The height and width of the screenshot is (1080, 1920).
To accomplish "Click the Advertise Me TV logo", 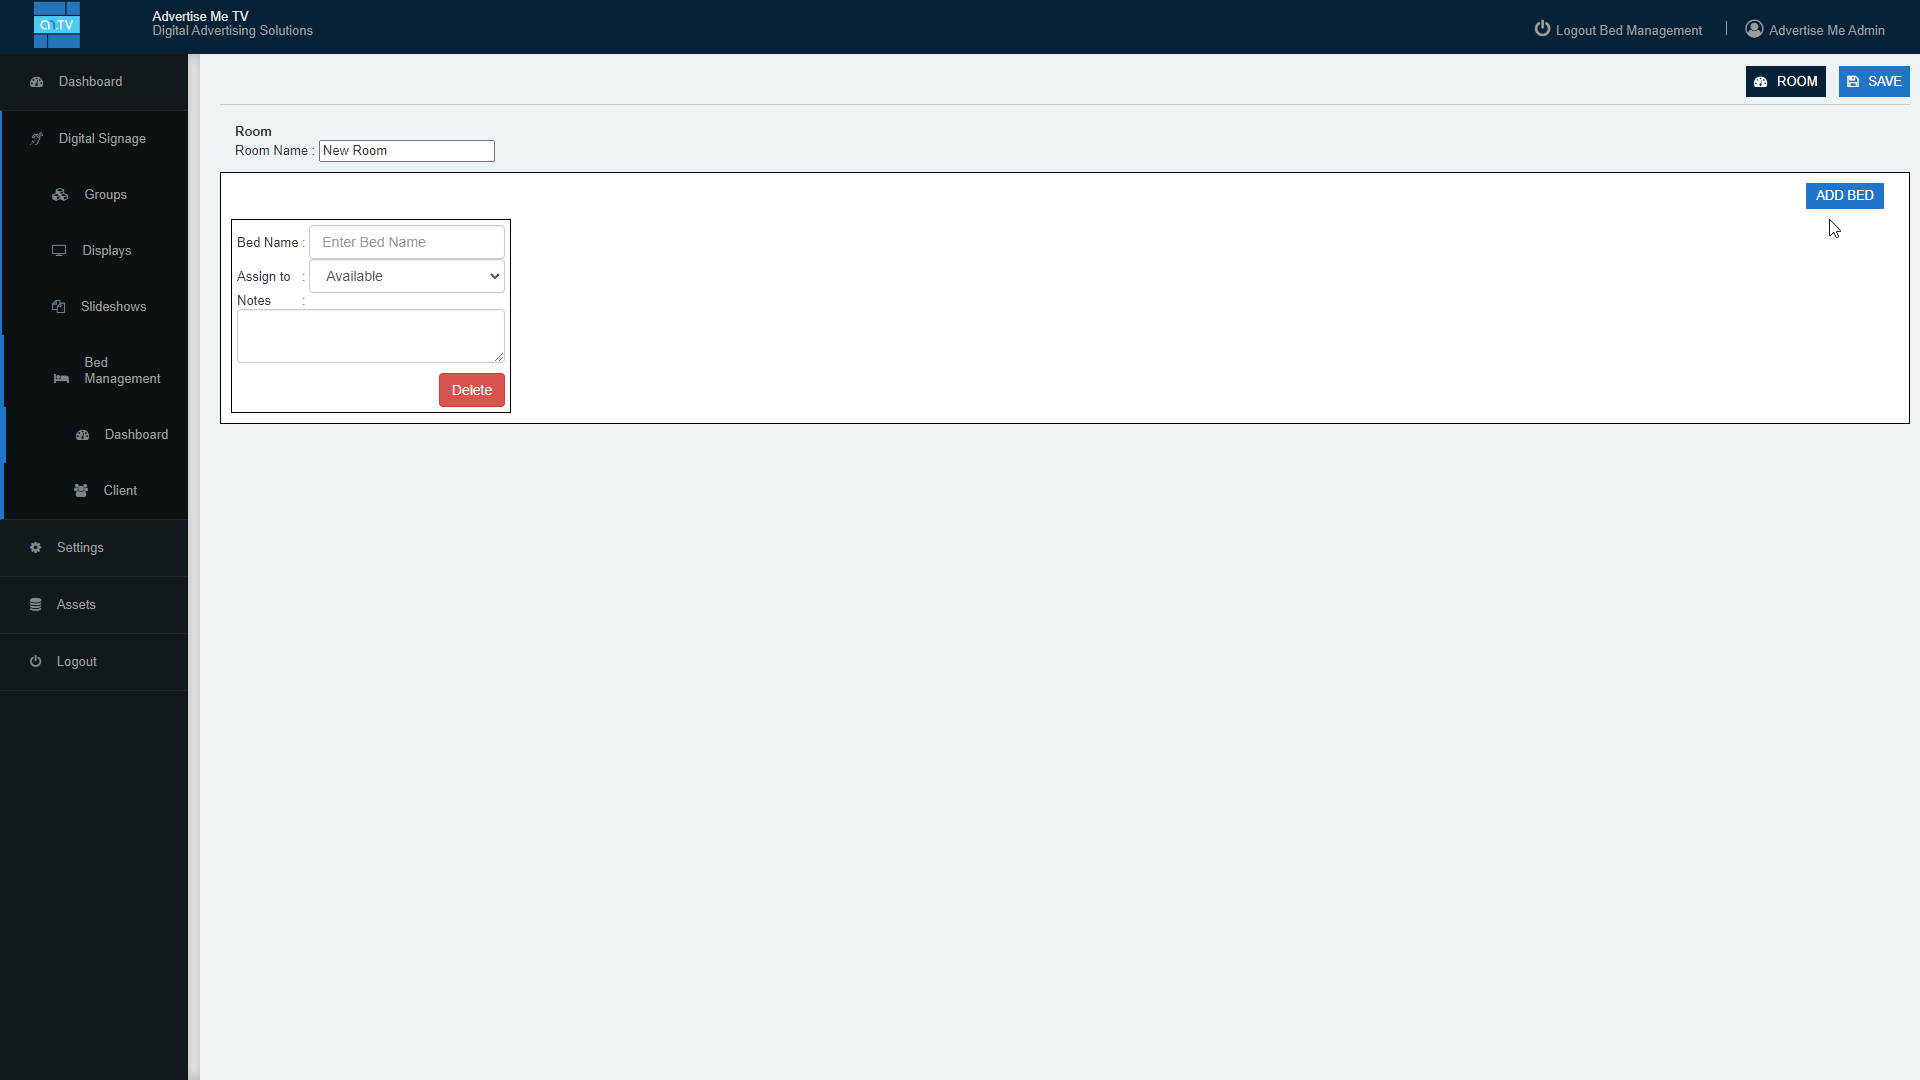I will (57, 25).
